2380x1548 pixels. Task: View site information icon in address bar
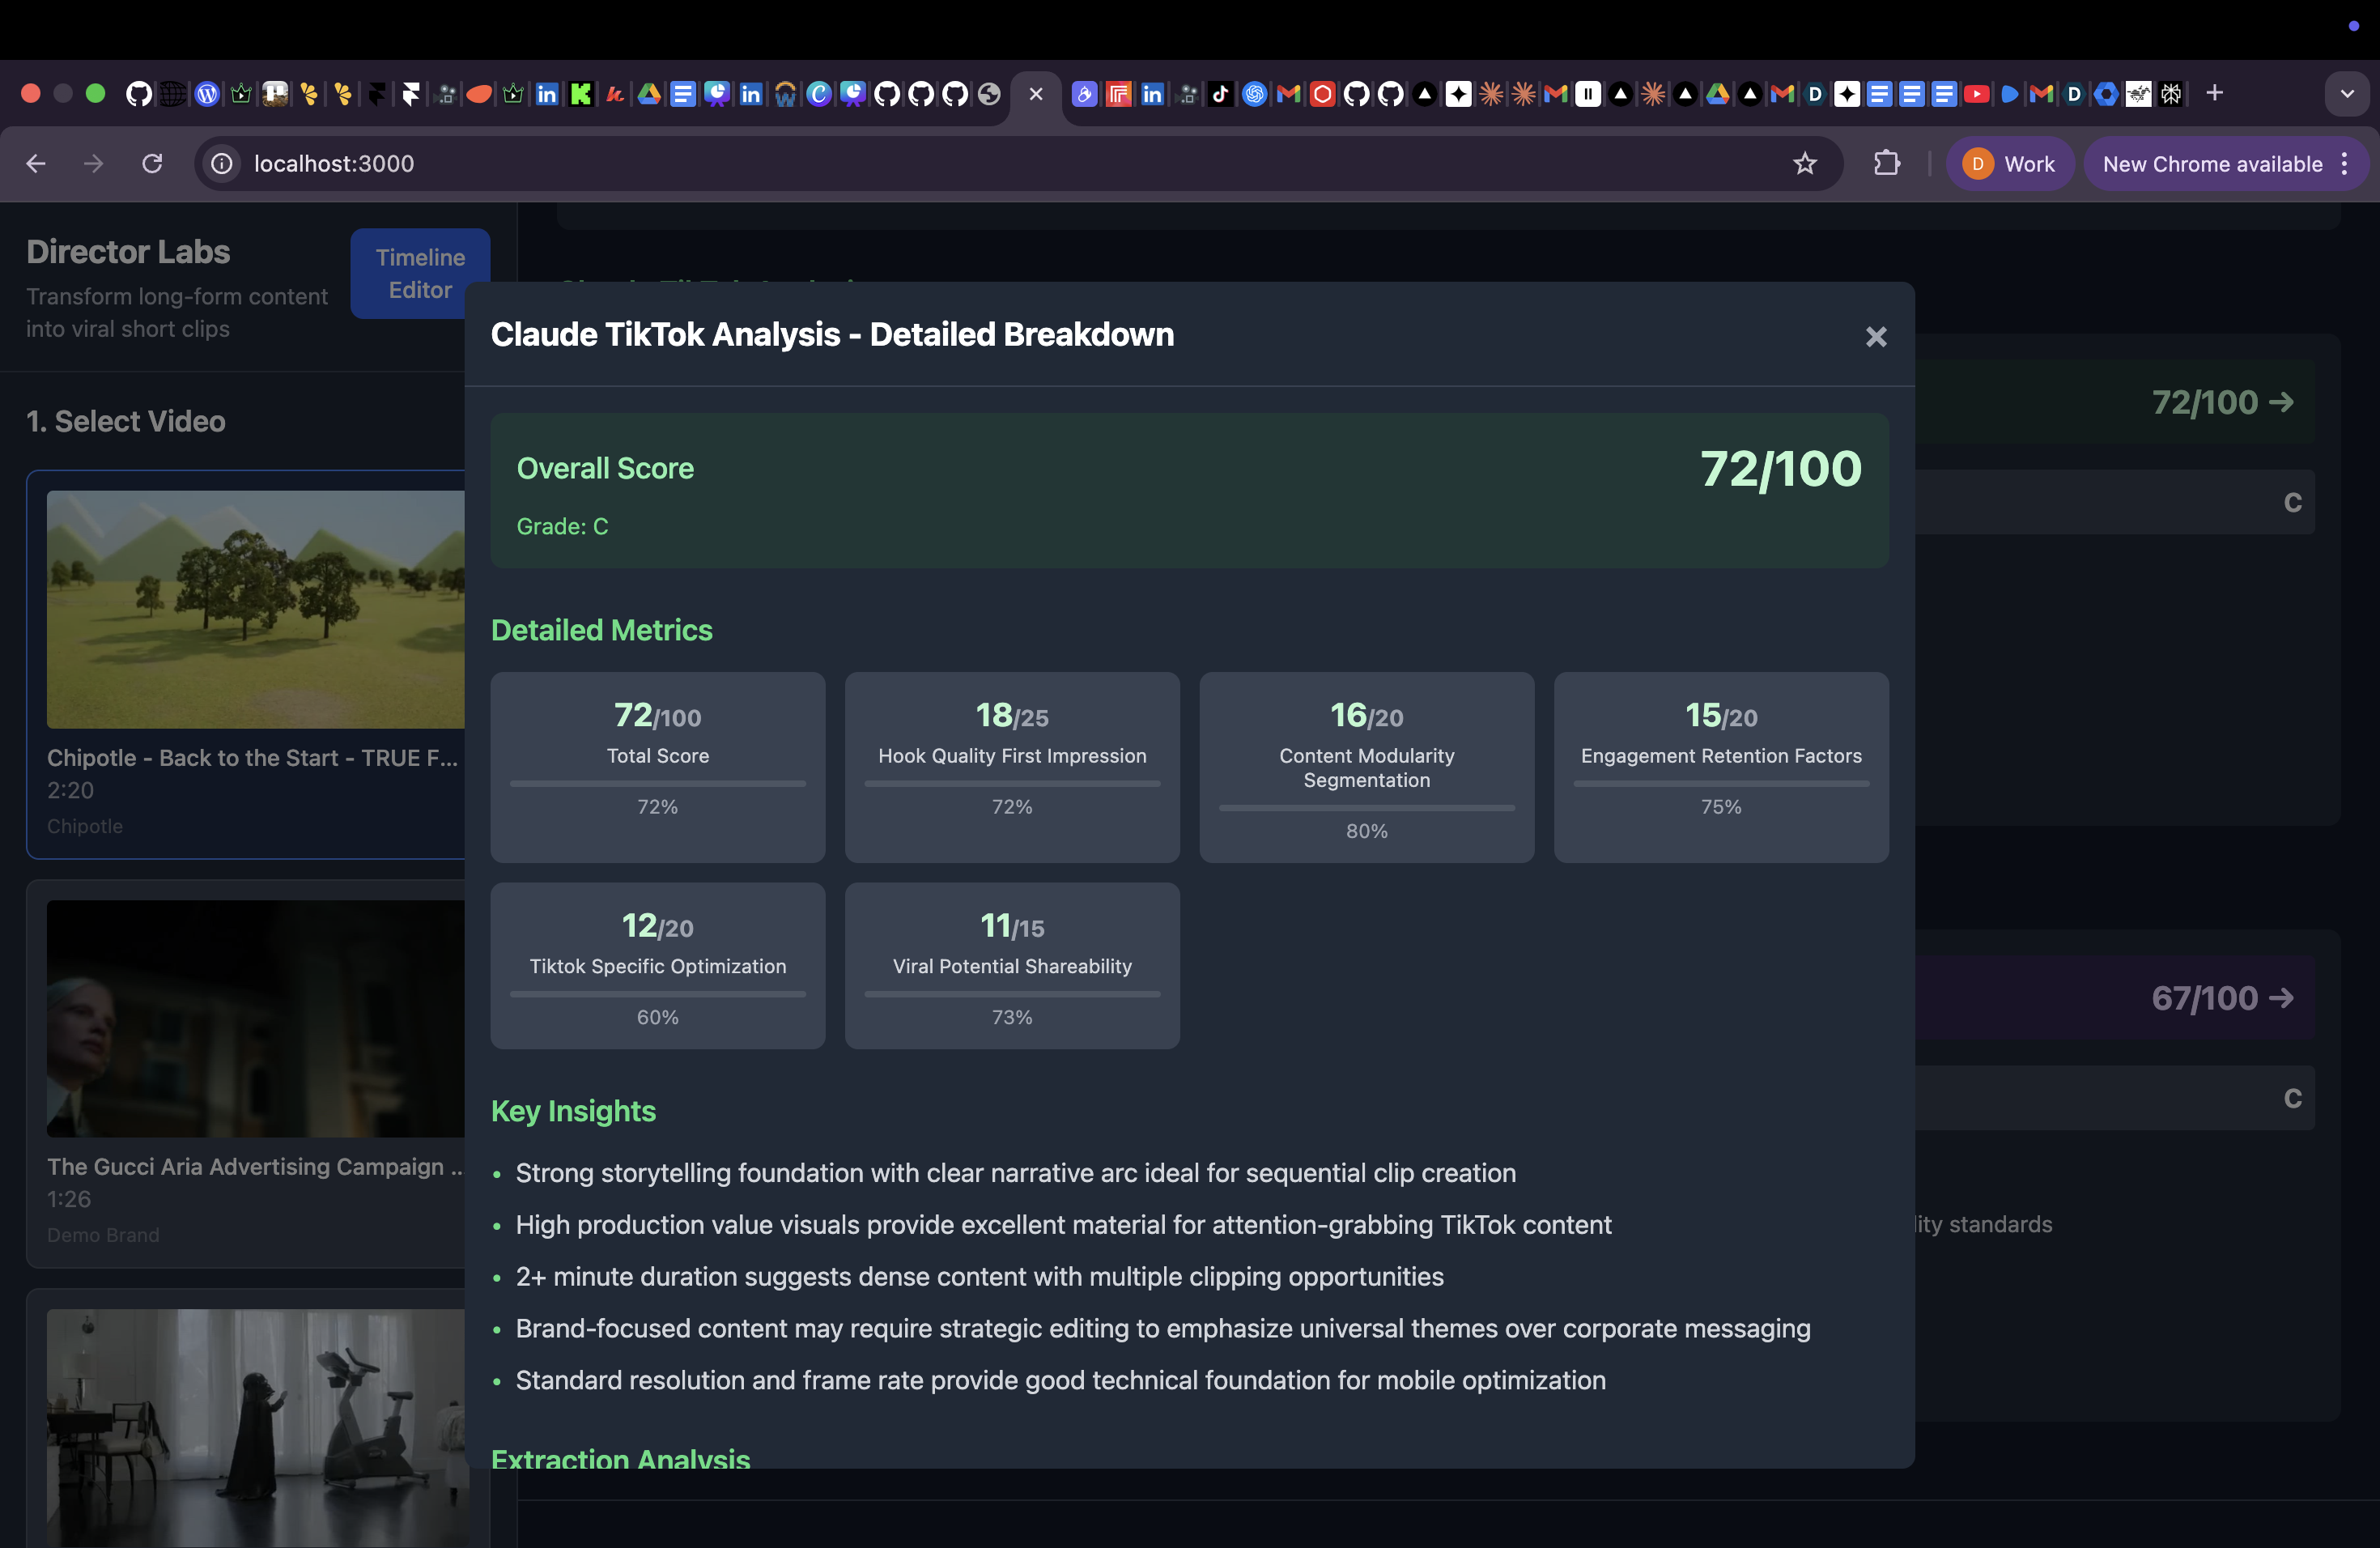coord(222,163)
